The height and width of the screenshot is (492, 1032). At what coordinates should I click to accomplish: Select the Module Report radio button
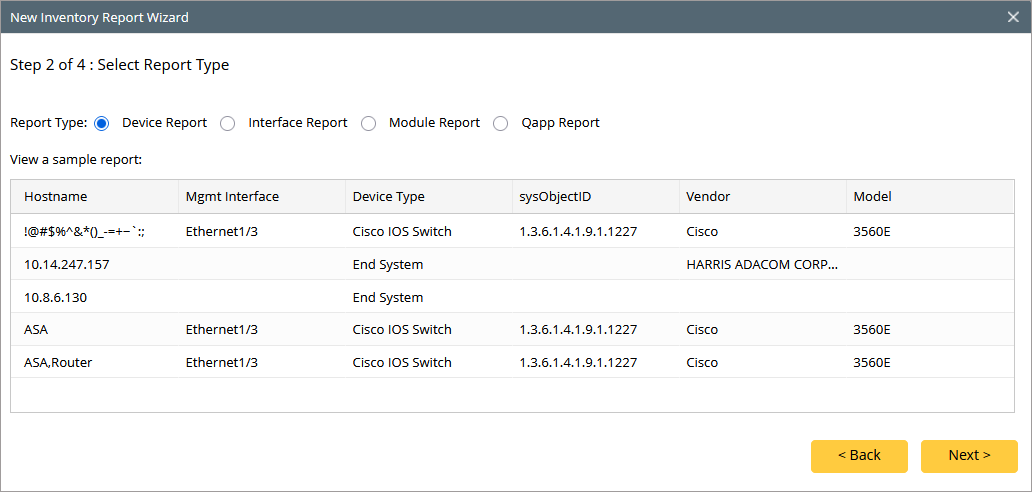[369, 124]
